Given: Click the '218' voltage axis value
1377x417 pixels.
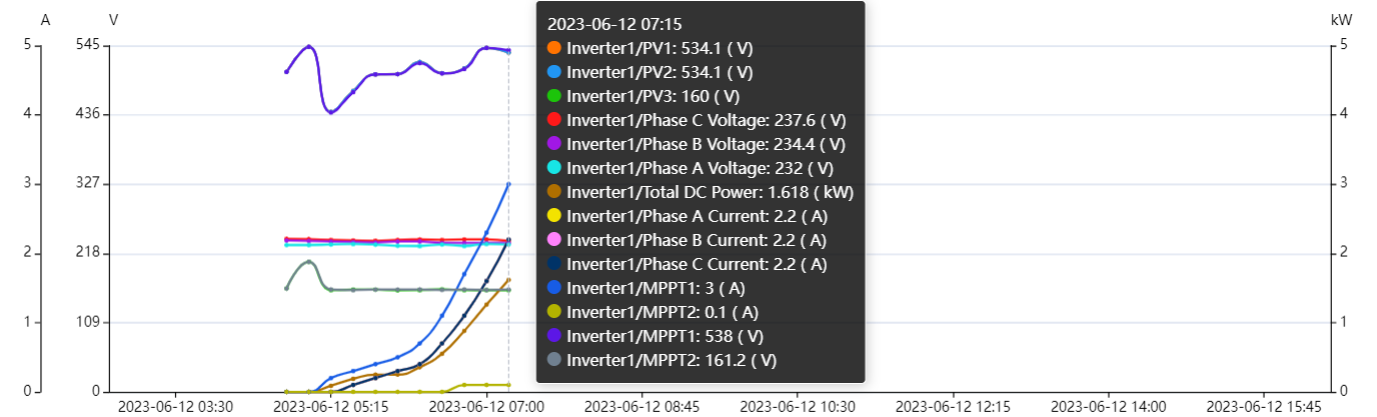Looking at the screenshot, I should [x=86, y=253].
